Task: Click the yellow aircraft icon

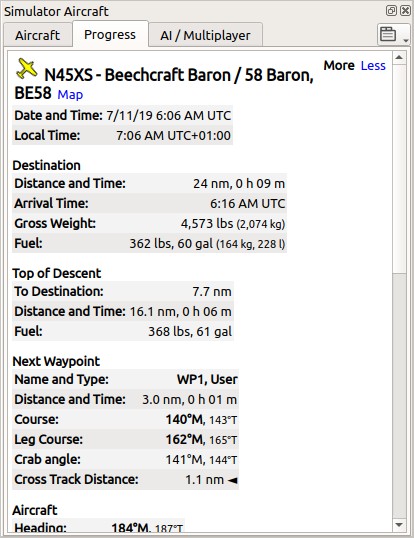Action: [26, 69]
